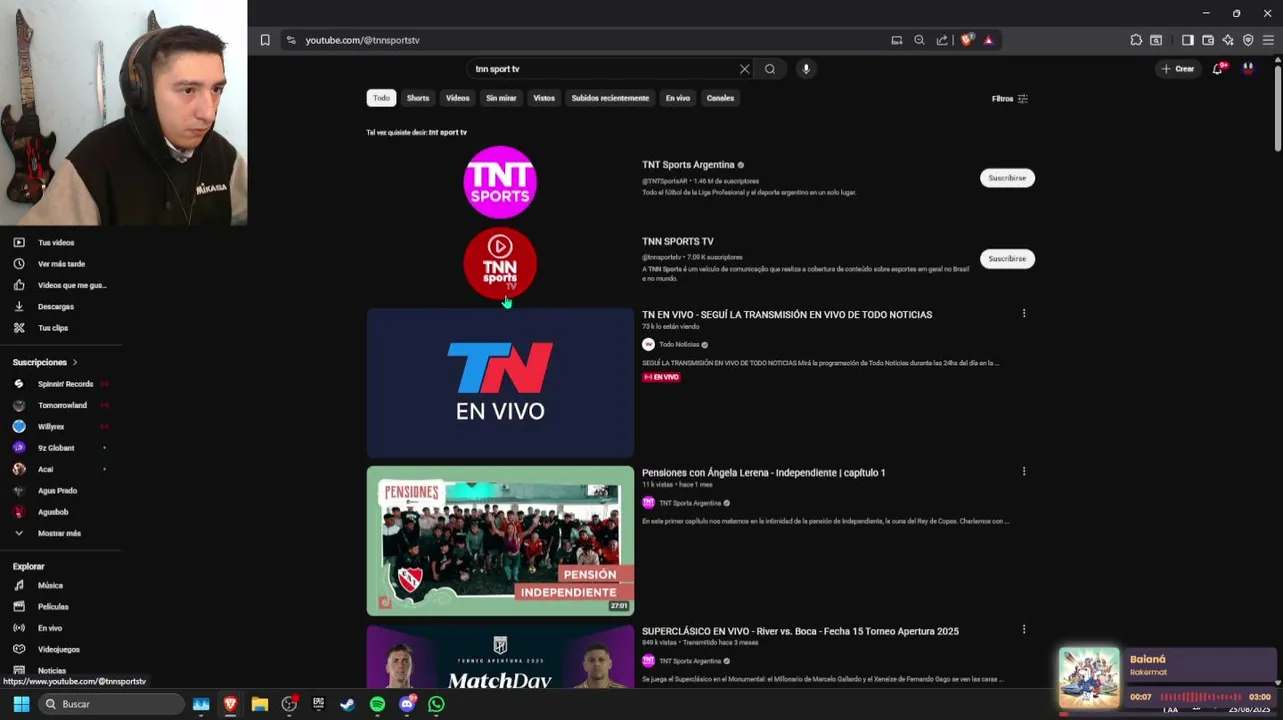The width and height of the screenshot is (1283, 720).
Task: Open Spinnin' Records subscription
Action: [x=65, y=384]
